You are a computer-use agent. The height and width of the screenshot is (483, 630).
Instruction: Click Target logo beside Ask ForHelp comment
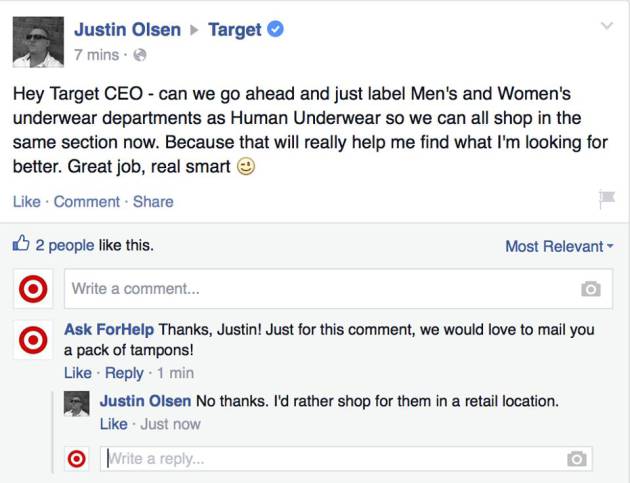coord(34,340)
